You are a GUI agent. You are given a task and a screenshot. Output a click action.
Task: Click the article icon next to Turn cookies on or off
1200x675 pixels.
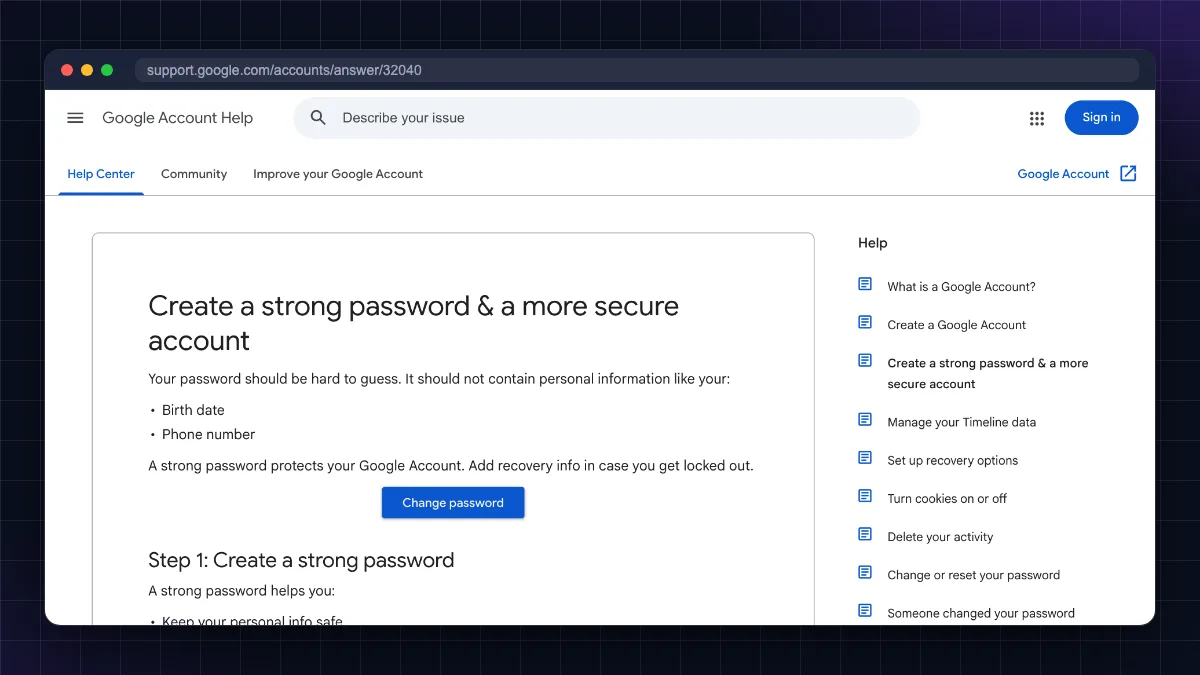coord(865,496)
